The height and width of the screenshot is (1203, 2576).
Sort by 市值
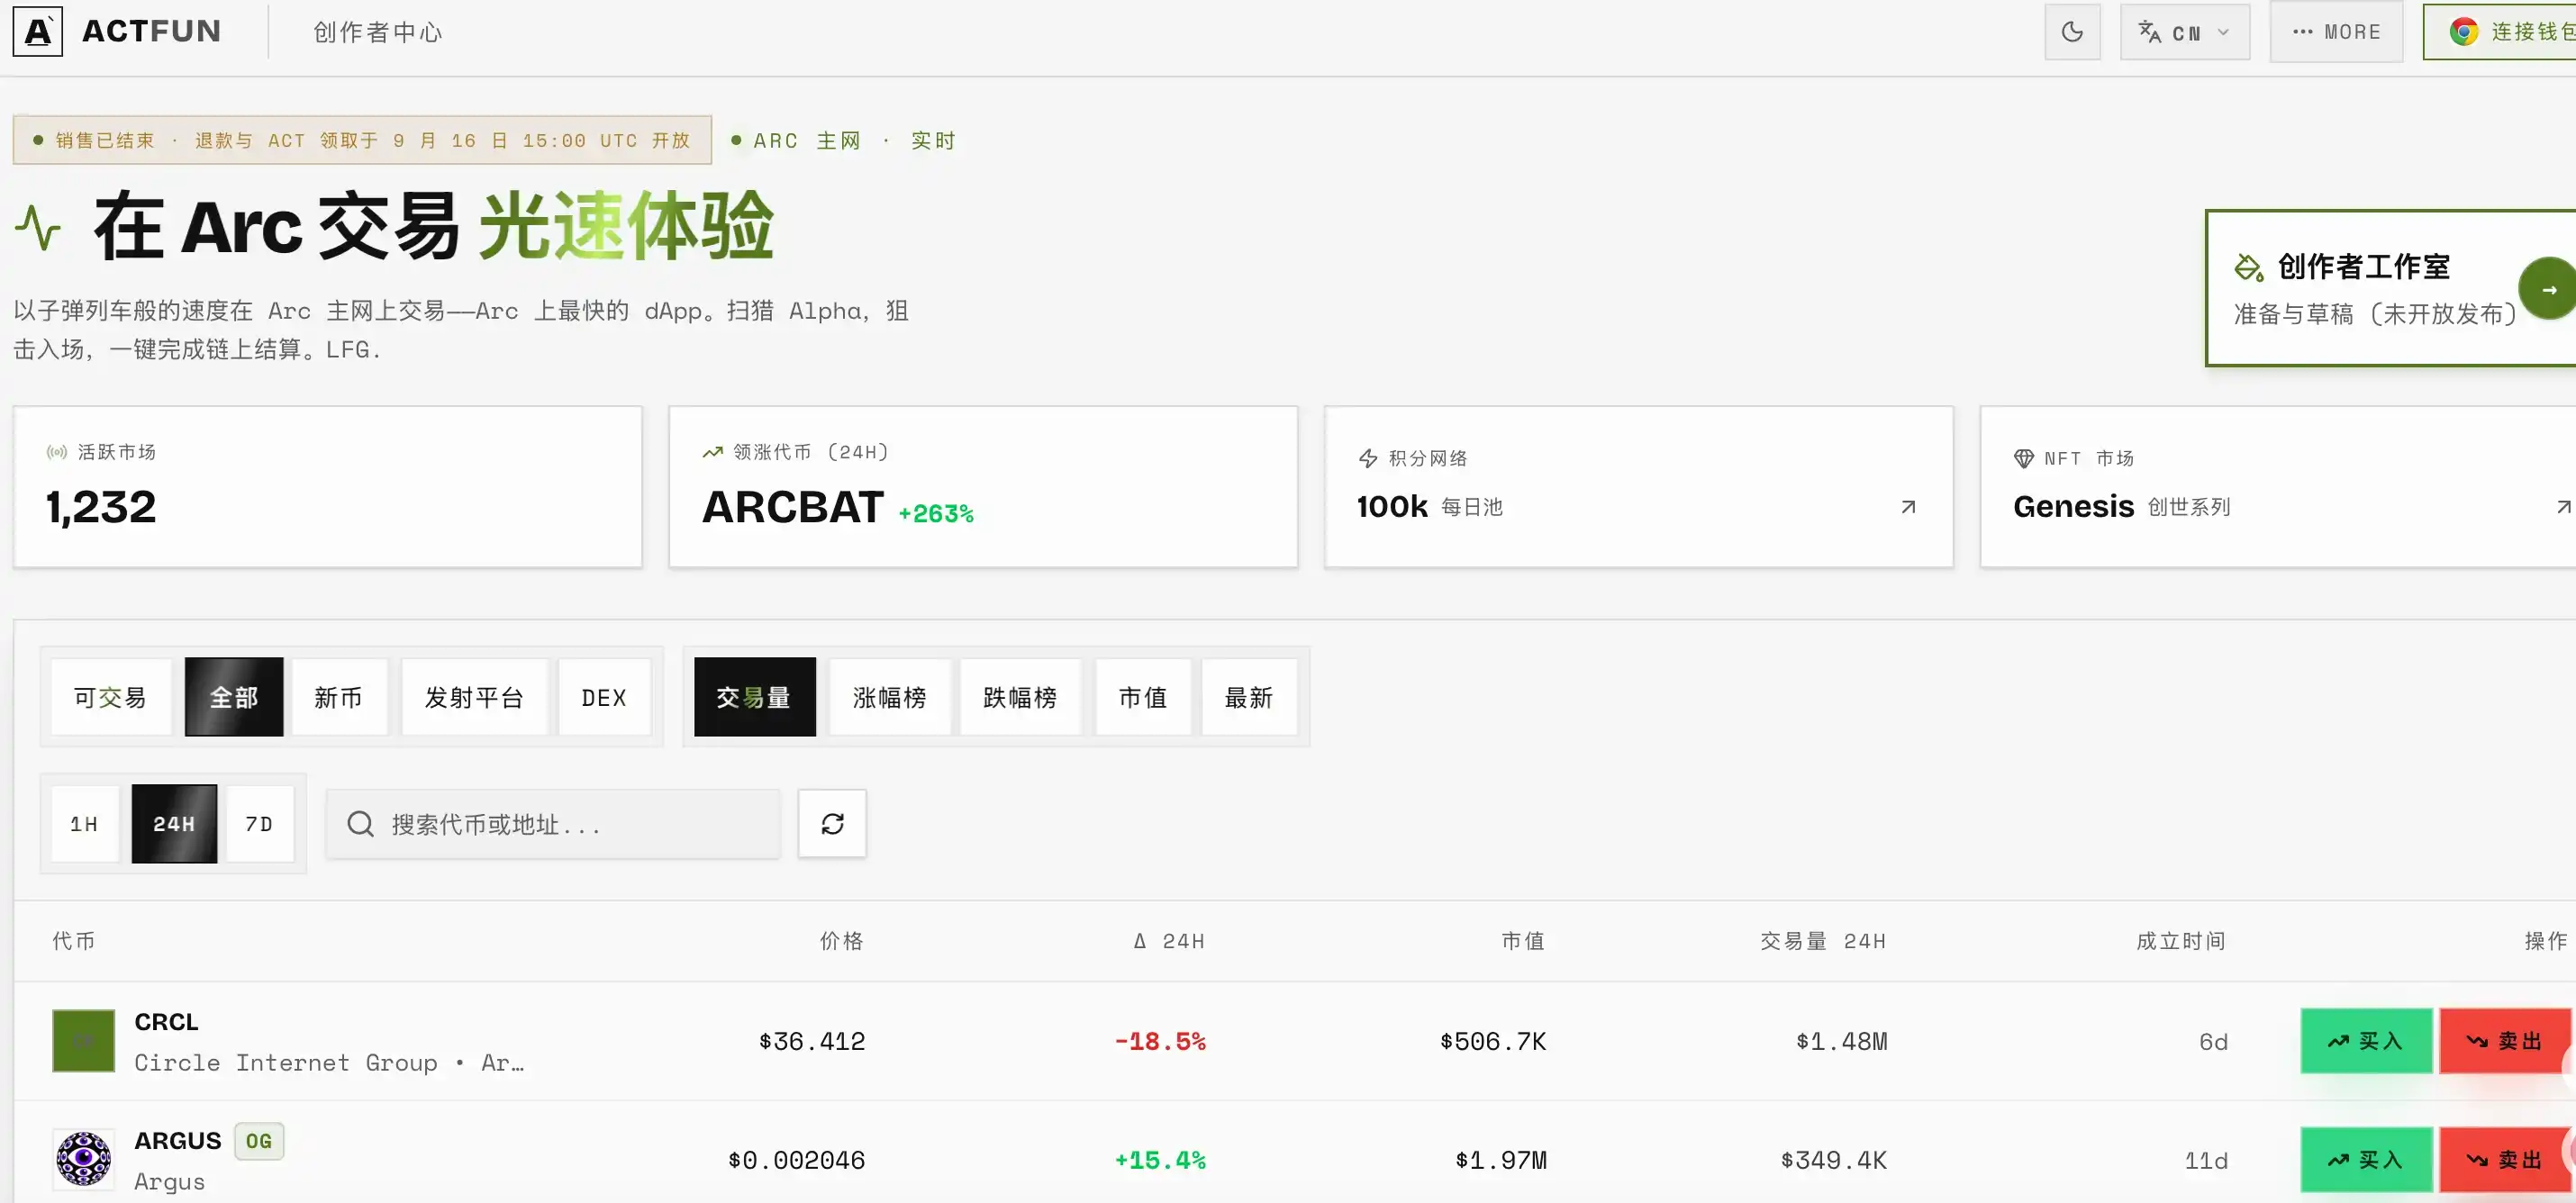coord(1143,697)
